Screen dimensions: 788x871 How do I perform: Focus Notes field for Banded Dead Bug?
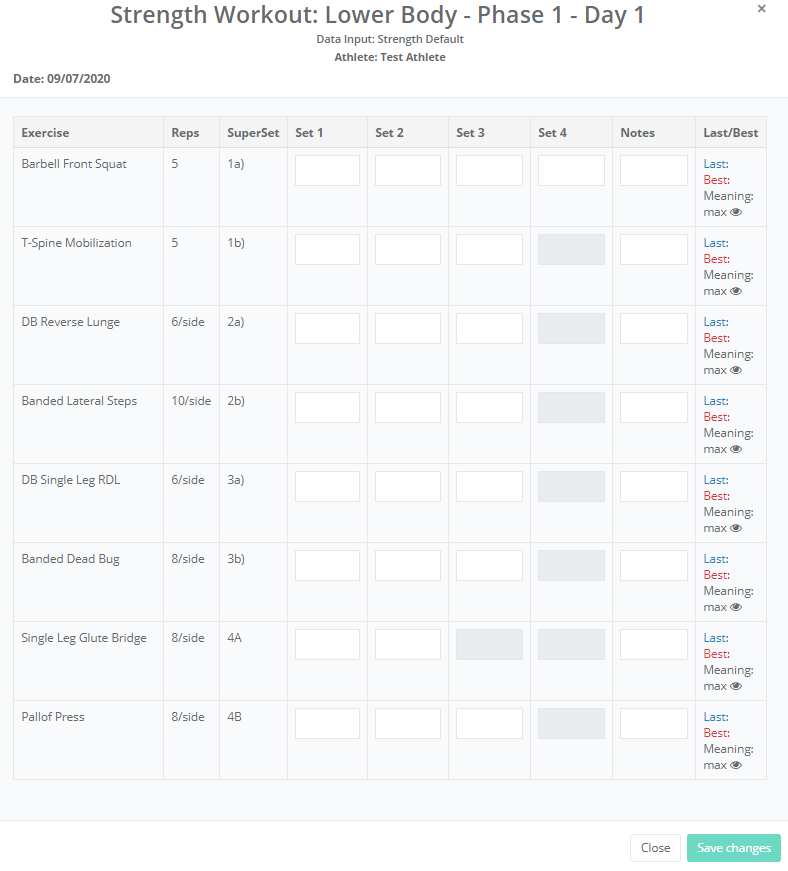click(x=654, y=565)
